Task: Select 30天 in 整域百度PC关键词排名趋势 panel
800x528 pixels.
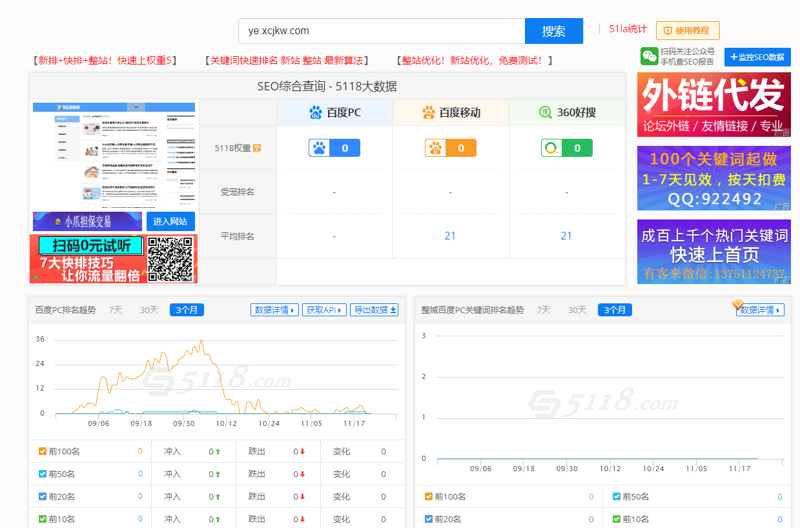Action: [x=577, y=310]
